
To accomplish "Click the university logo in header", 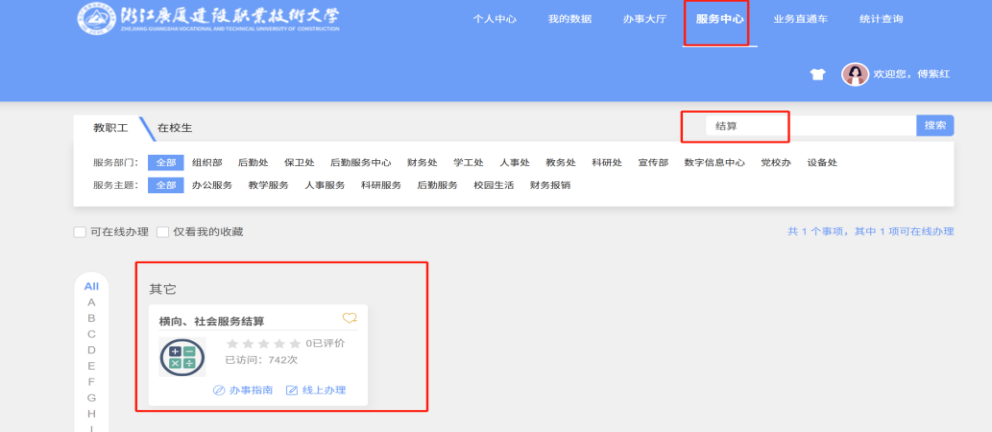I will (209, 18).
